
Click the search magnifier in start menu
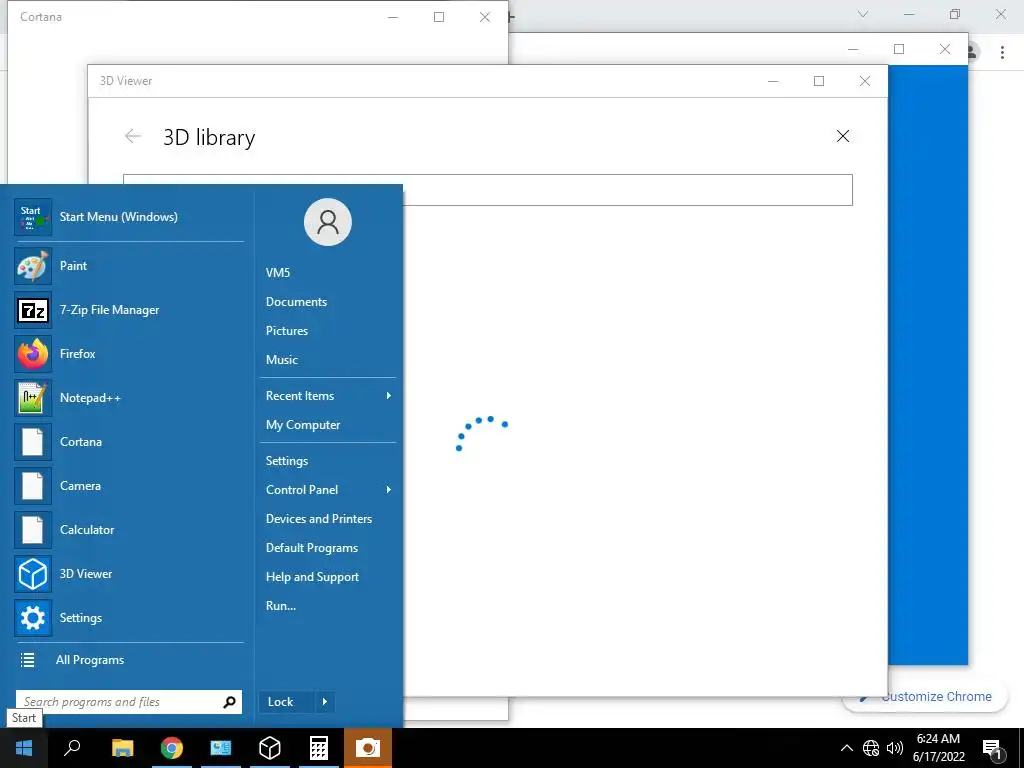[229, 702]
